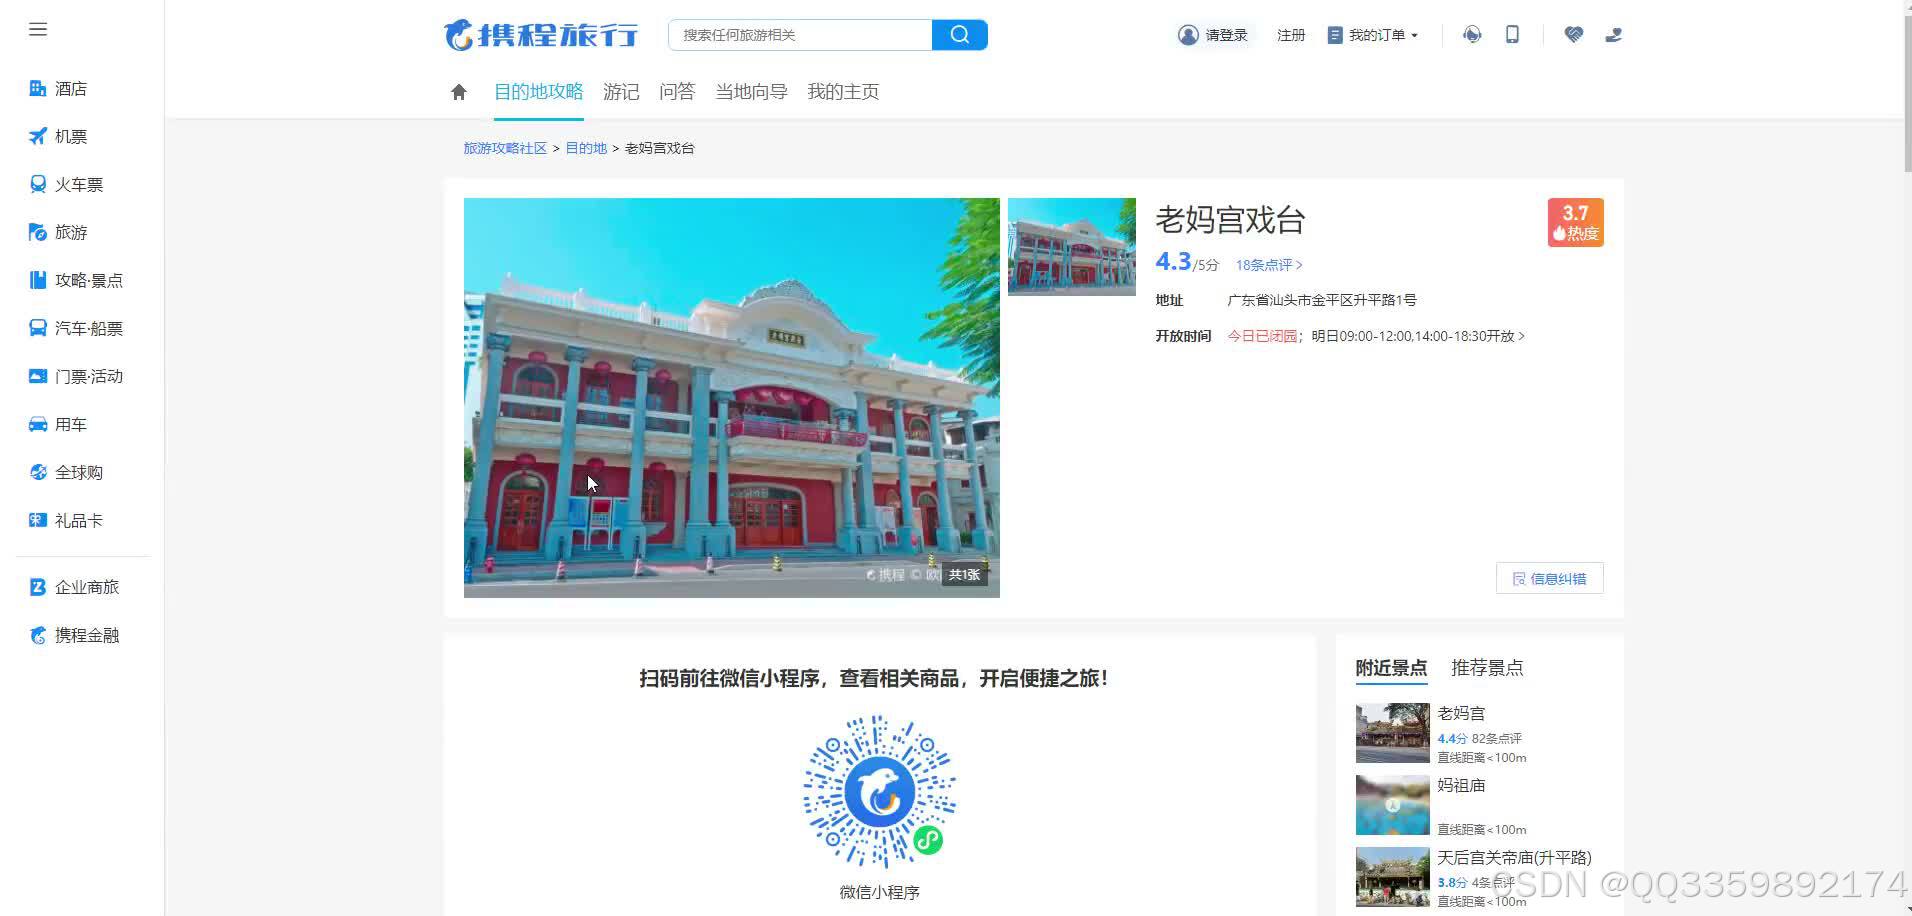Image resolution: width=1912 pixels, height=916 pixels.
Task: Expand 我的订单 dropdown
Action: pos(1373,35)
